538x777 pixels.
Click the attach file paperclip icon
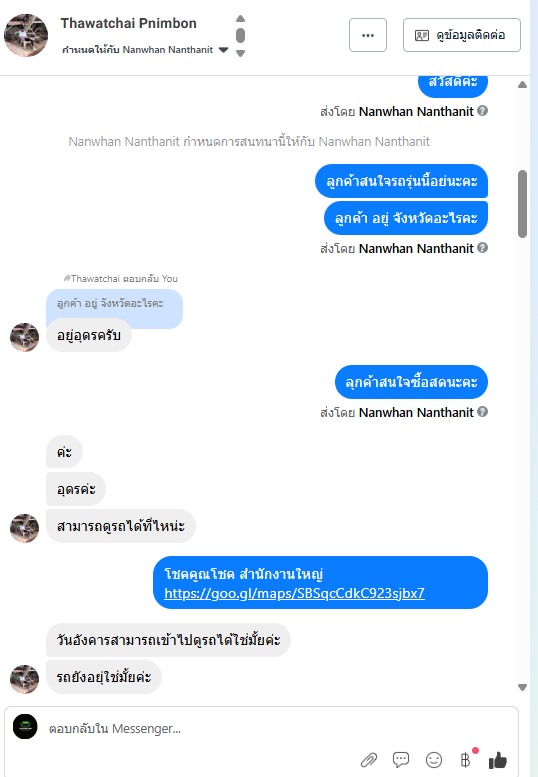coord(369,760)
